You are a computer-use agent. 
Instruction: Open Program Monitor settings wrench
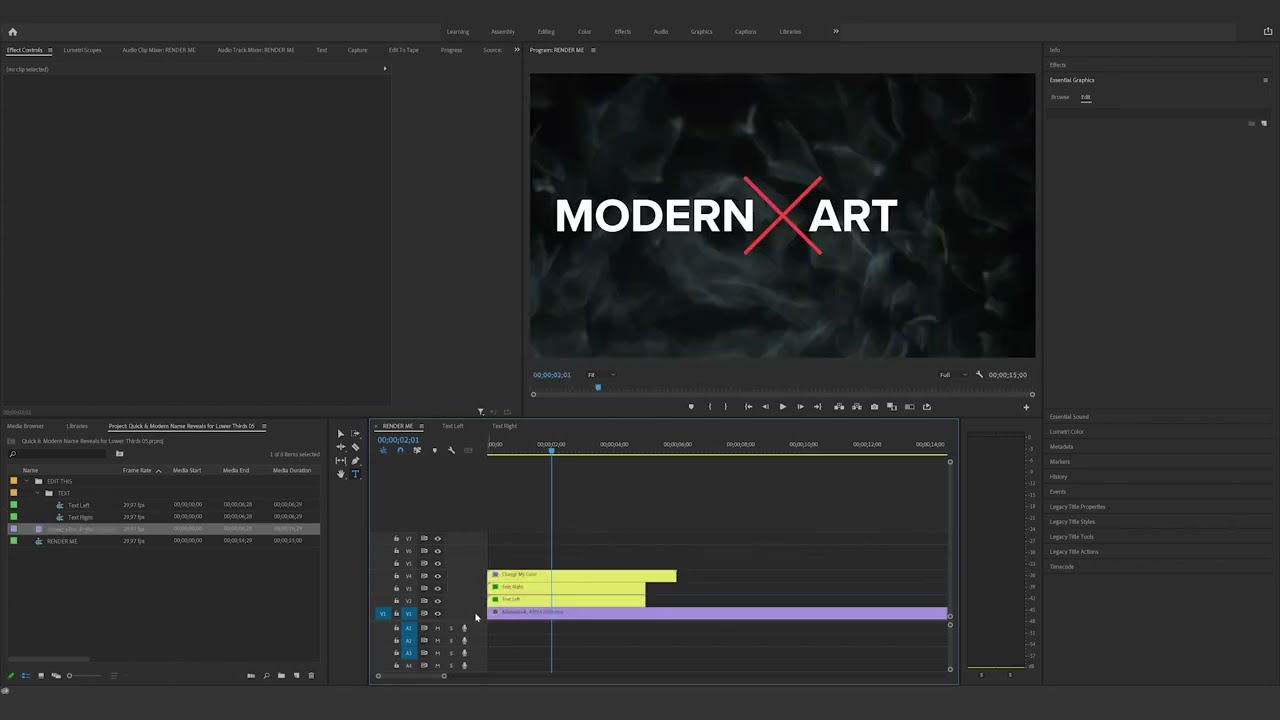pyautogui.click(x=979, y=375)
